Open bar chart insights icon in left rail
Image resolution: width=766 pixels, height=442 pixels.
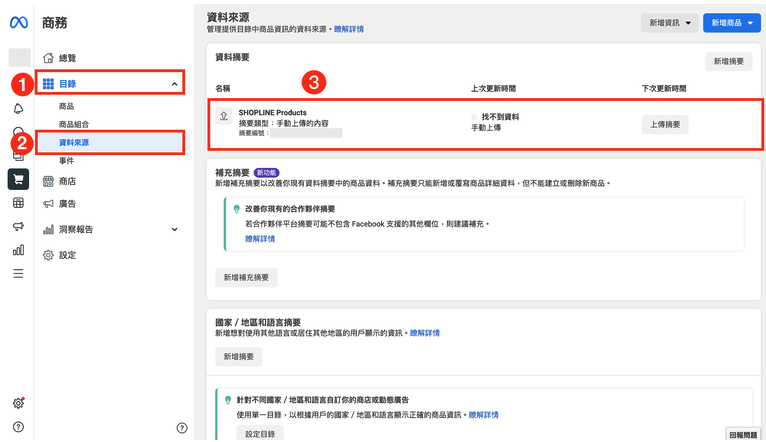(x=18, y=250)
